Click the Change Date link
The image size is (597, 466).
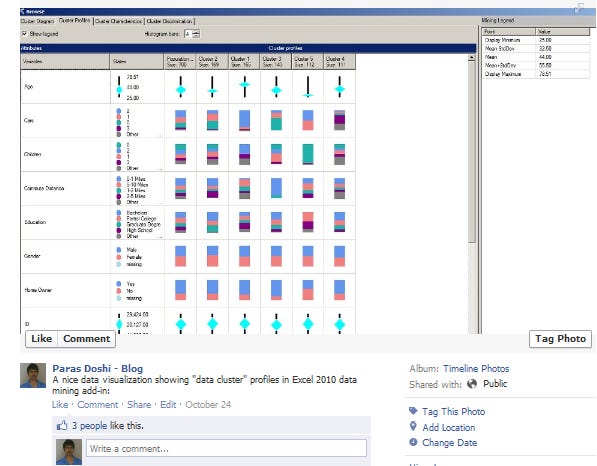(x=449, y=443)
